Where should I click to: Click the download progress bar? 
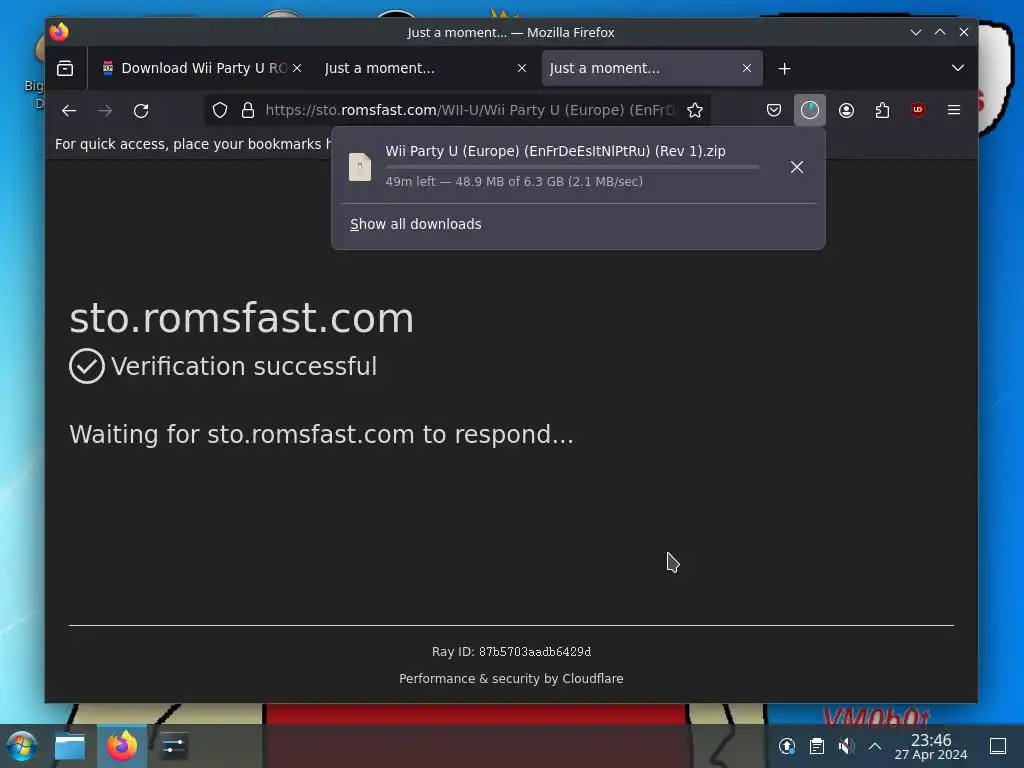click(572, 167)
